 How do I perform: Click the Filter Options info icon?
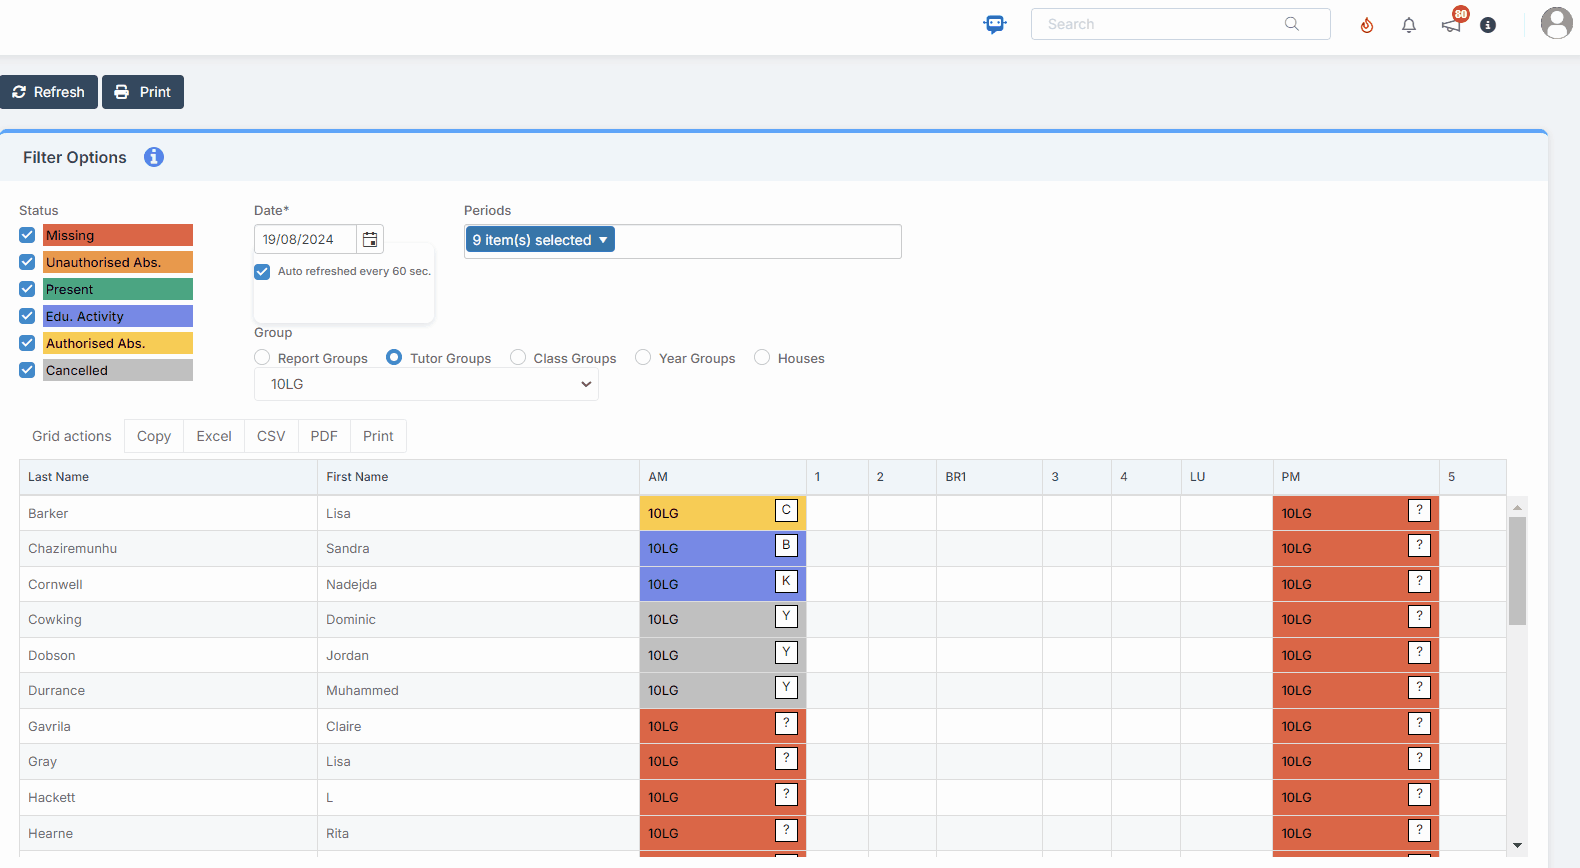[153, 157]
